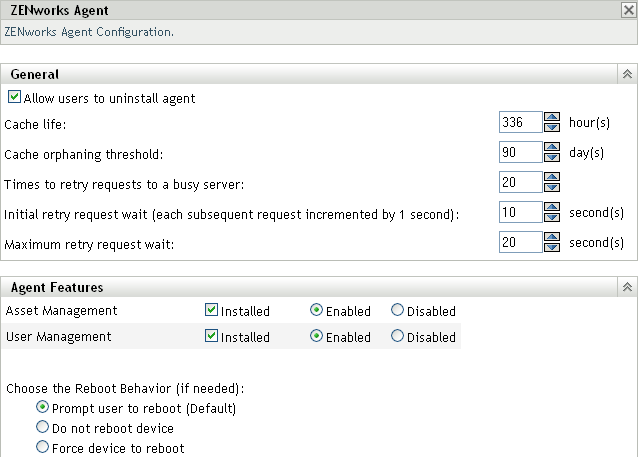638x457 pixels.
Task: Uncheck Allow users to uninstall agent
Action: pyautogui.click(x=14, y=98)
